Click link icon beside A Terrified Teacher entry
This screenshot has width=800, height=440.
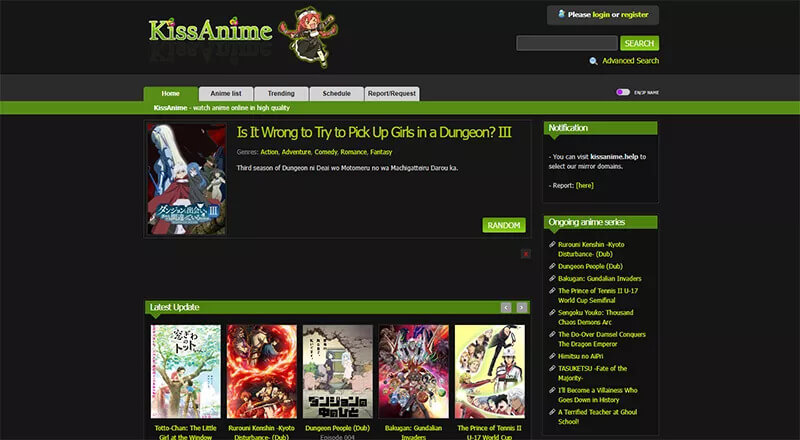(x=552, y=412)
